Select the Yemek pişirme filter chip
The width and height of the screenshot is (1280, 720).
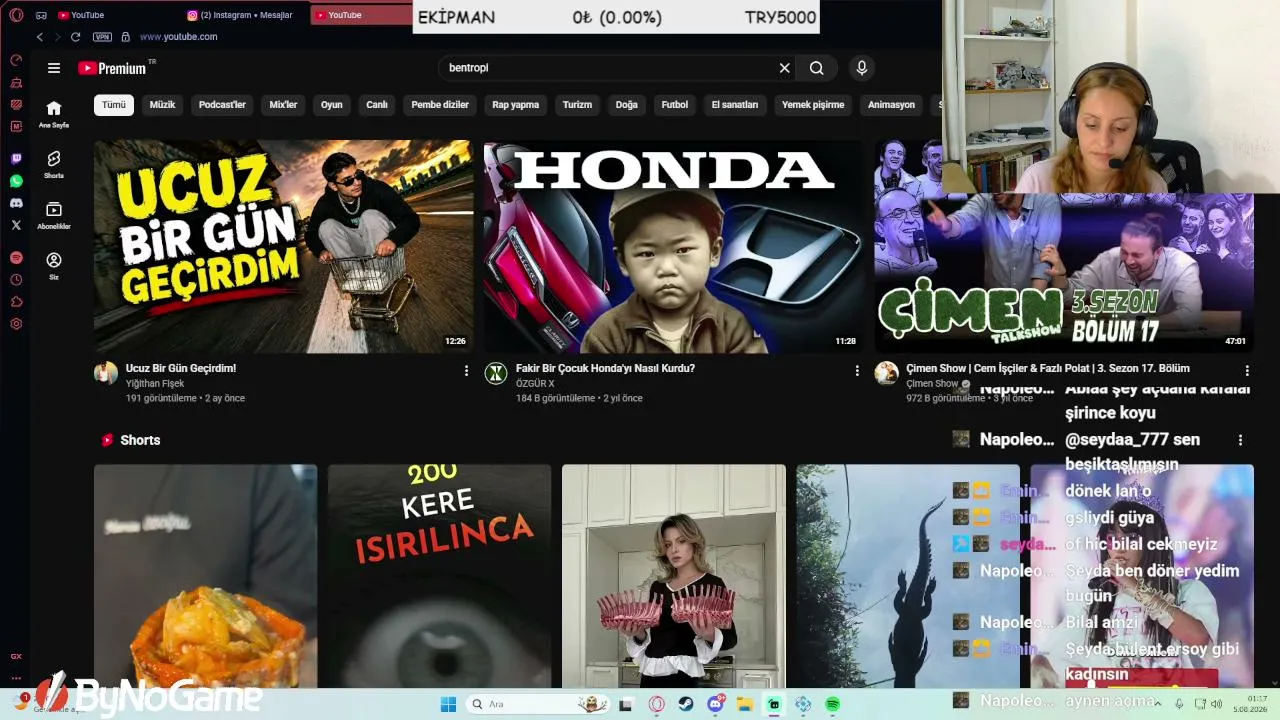tap(813, 105)
